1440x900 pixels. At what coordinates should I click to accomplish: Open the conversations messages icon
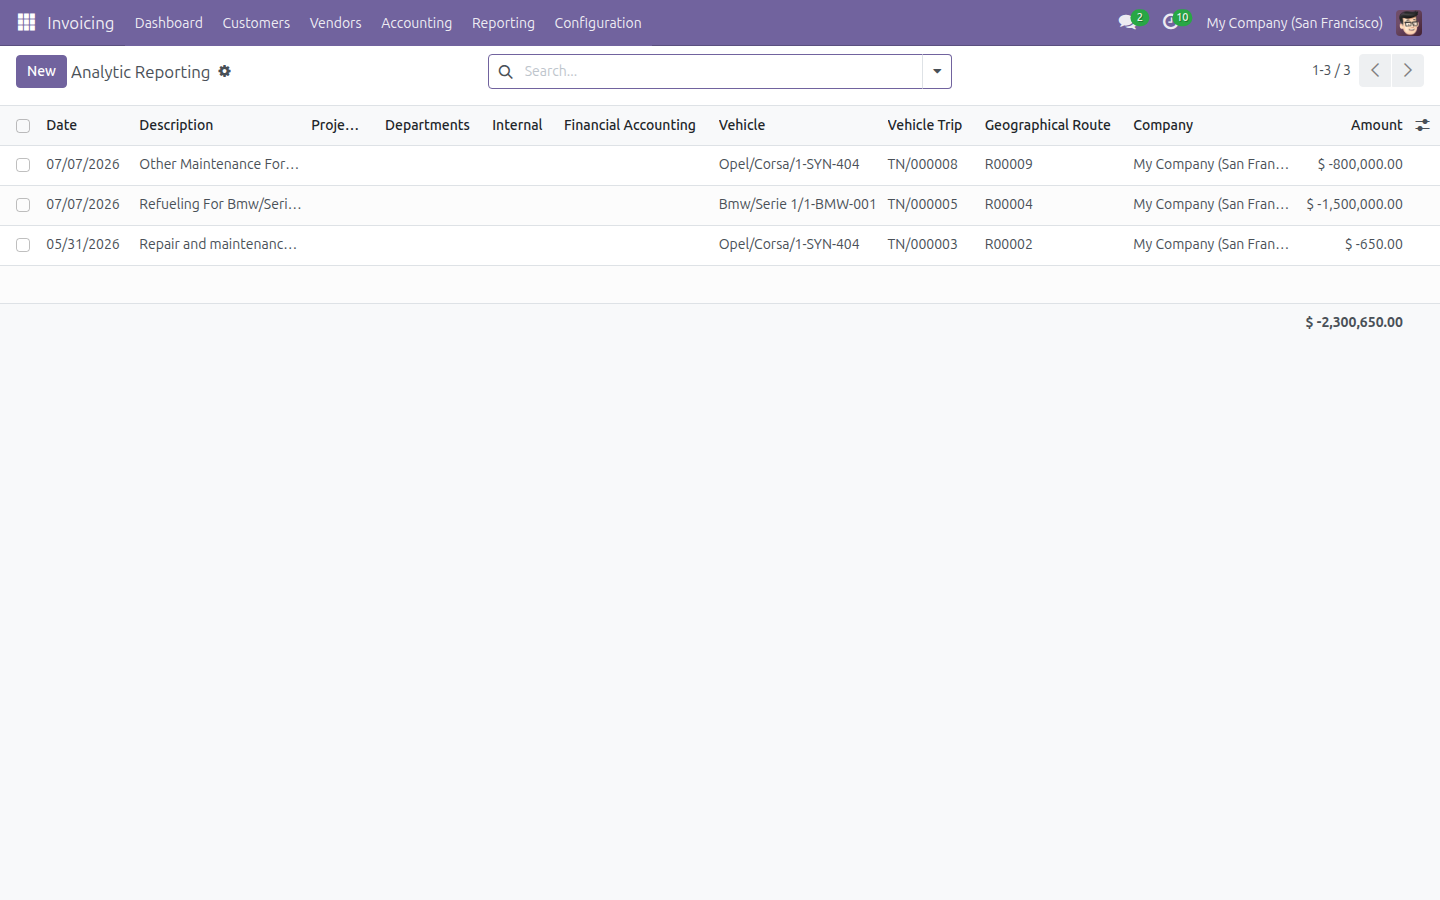(x=1128, y=22)
